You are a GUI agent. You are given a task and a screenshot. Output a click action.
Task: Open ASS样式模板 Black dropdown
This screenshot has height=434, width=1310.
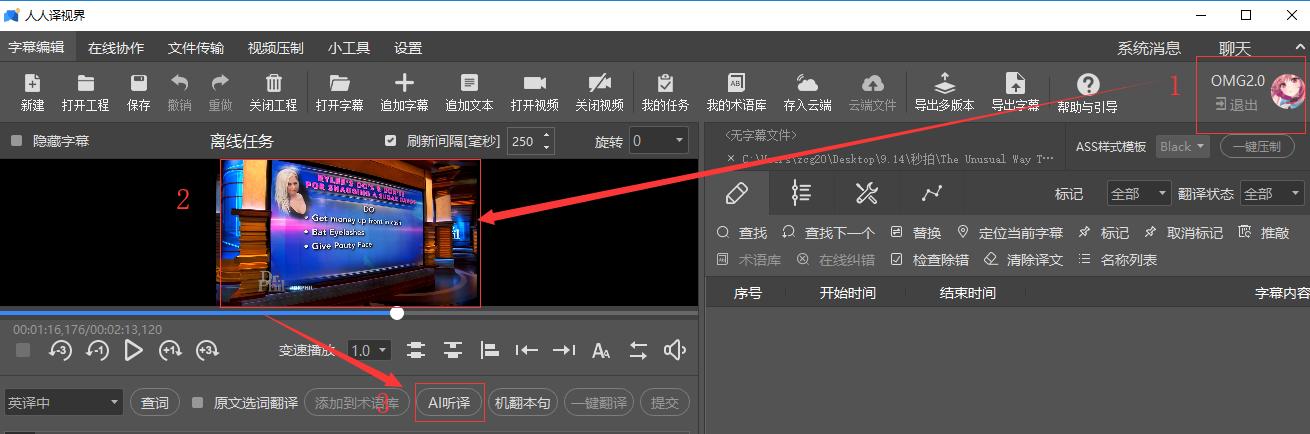coord(1183,146)
